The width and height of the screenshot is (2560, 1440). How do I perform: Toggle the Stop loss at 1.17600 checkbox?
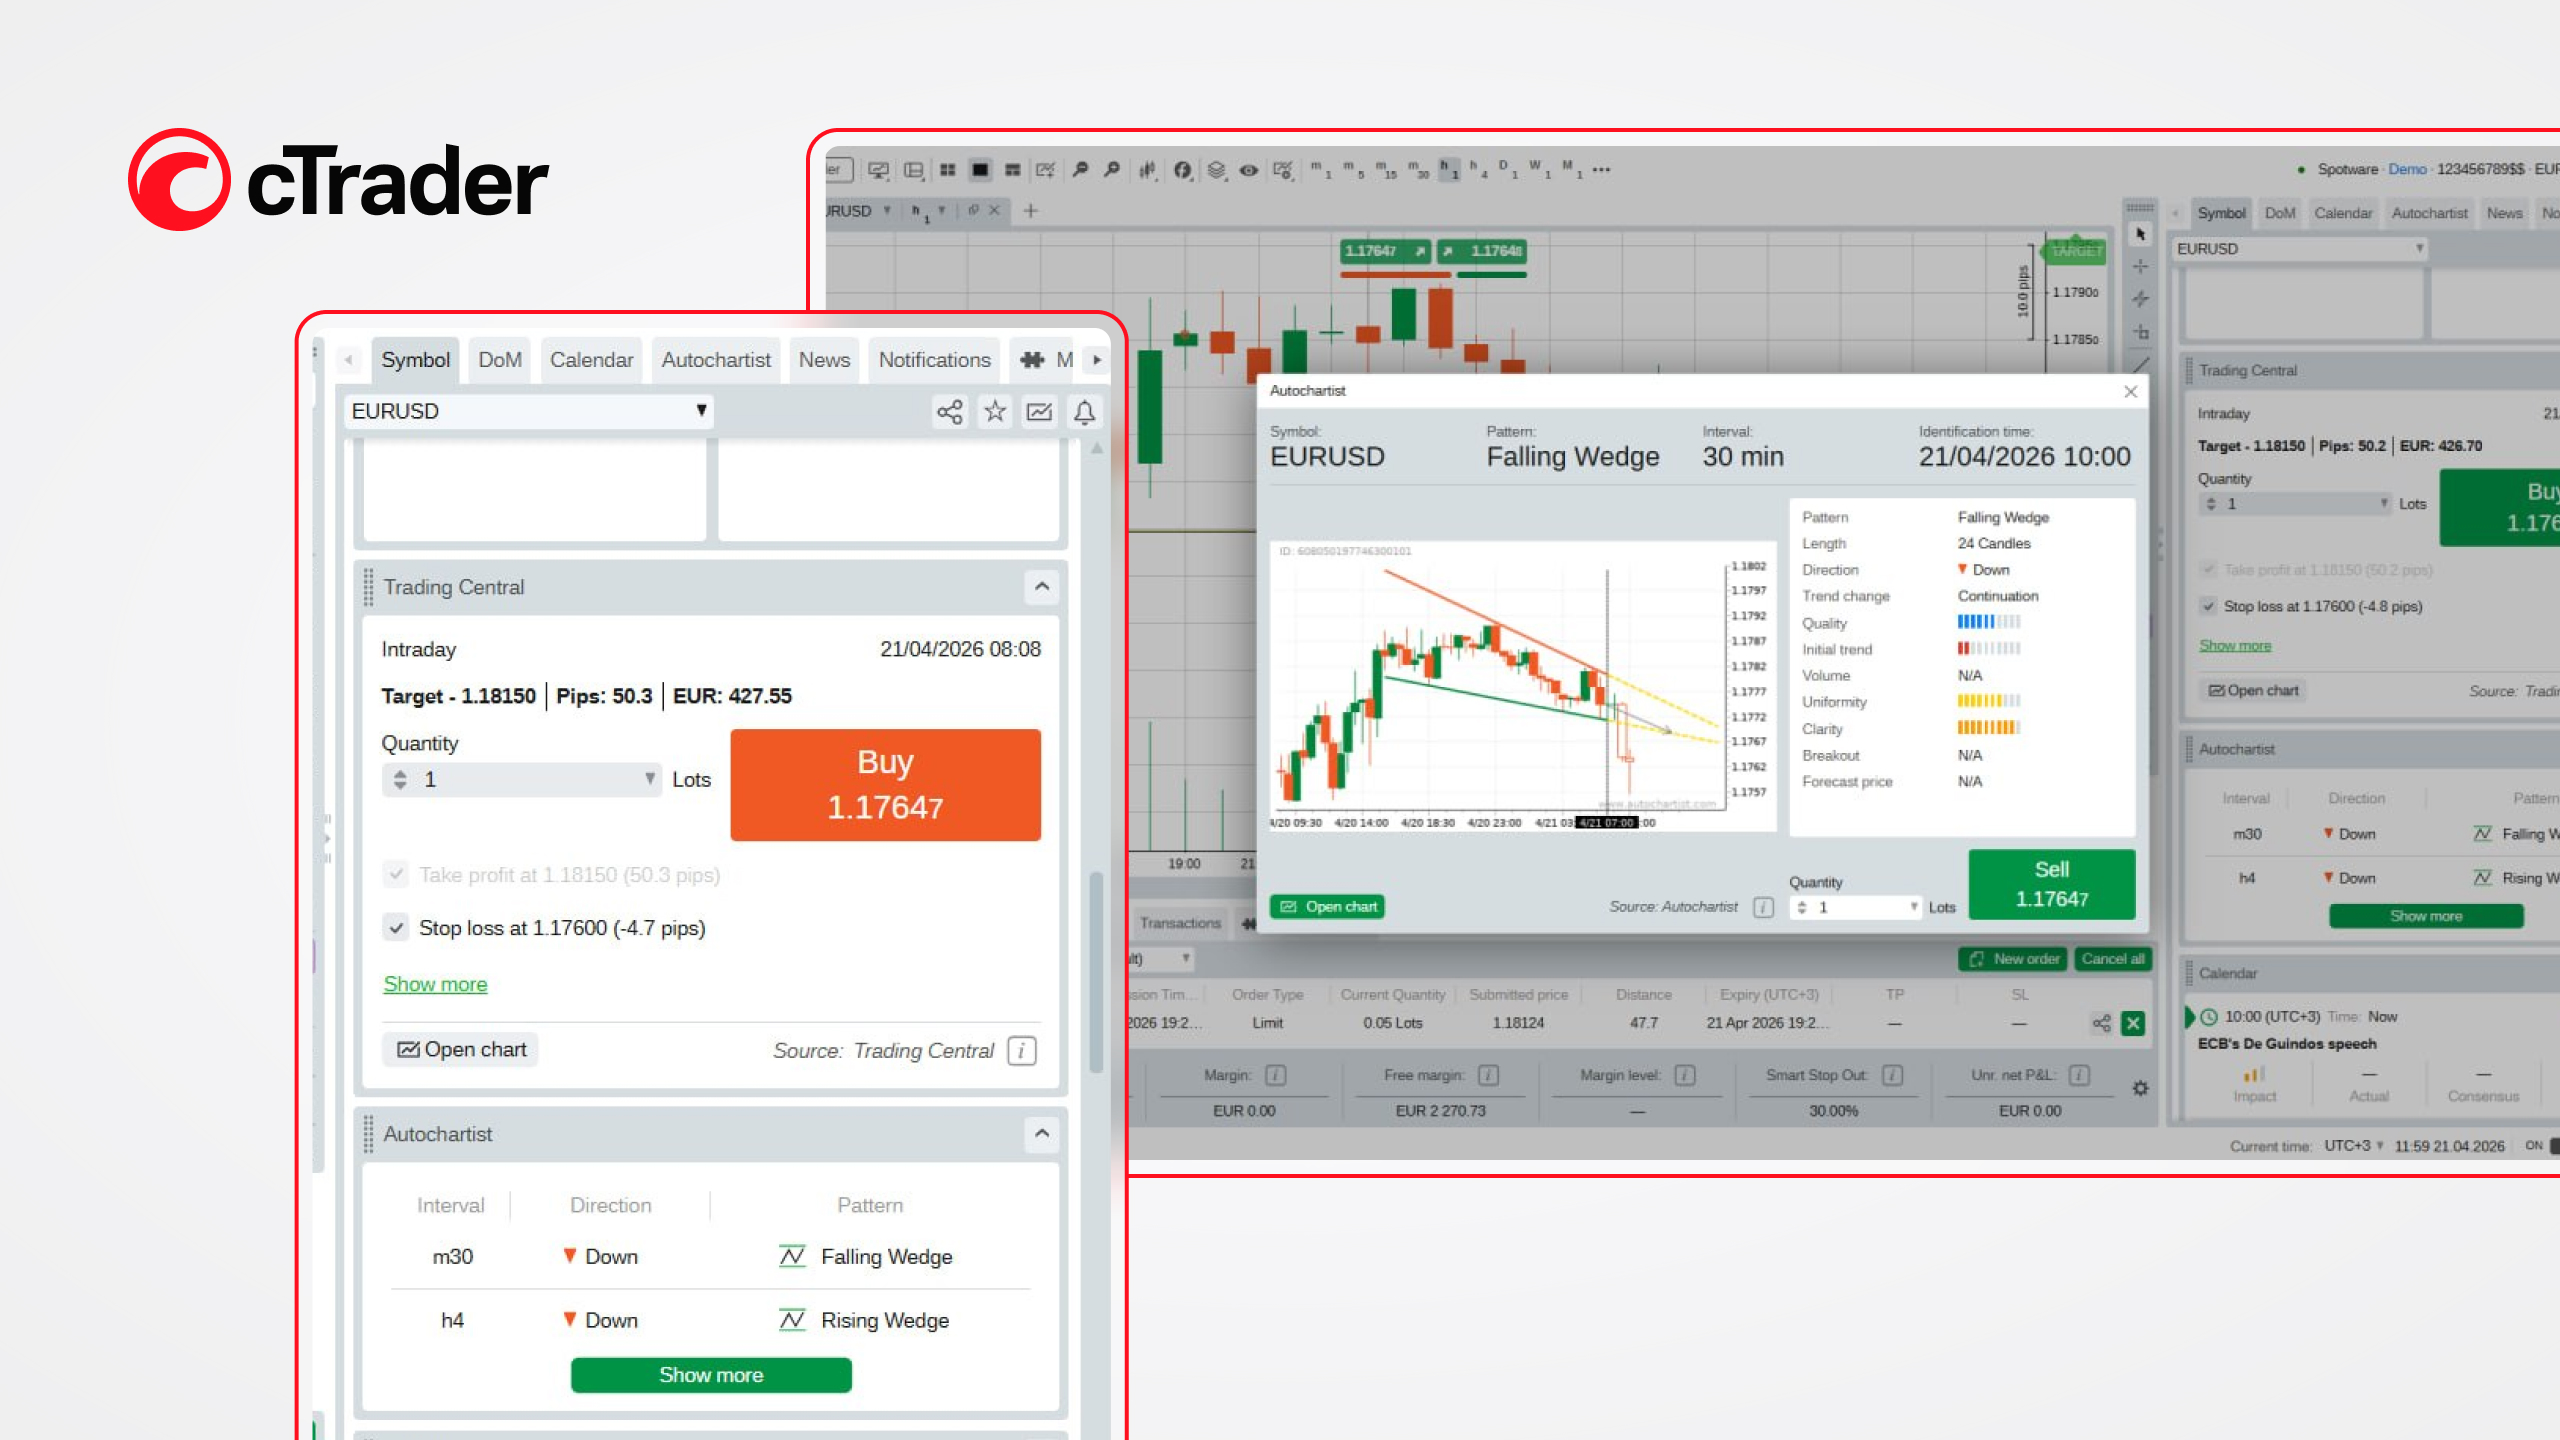(x=396, y=928)
